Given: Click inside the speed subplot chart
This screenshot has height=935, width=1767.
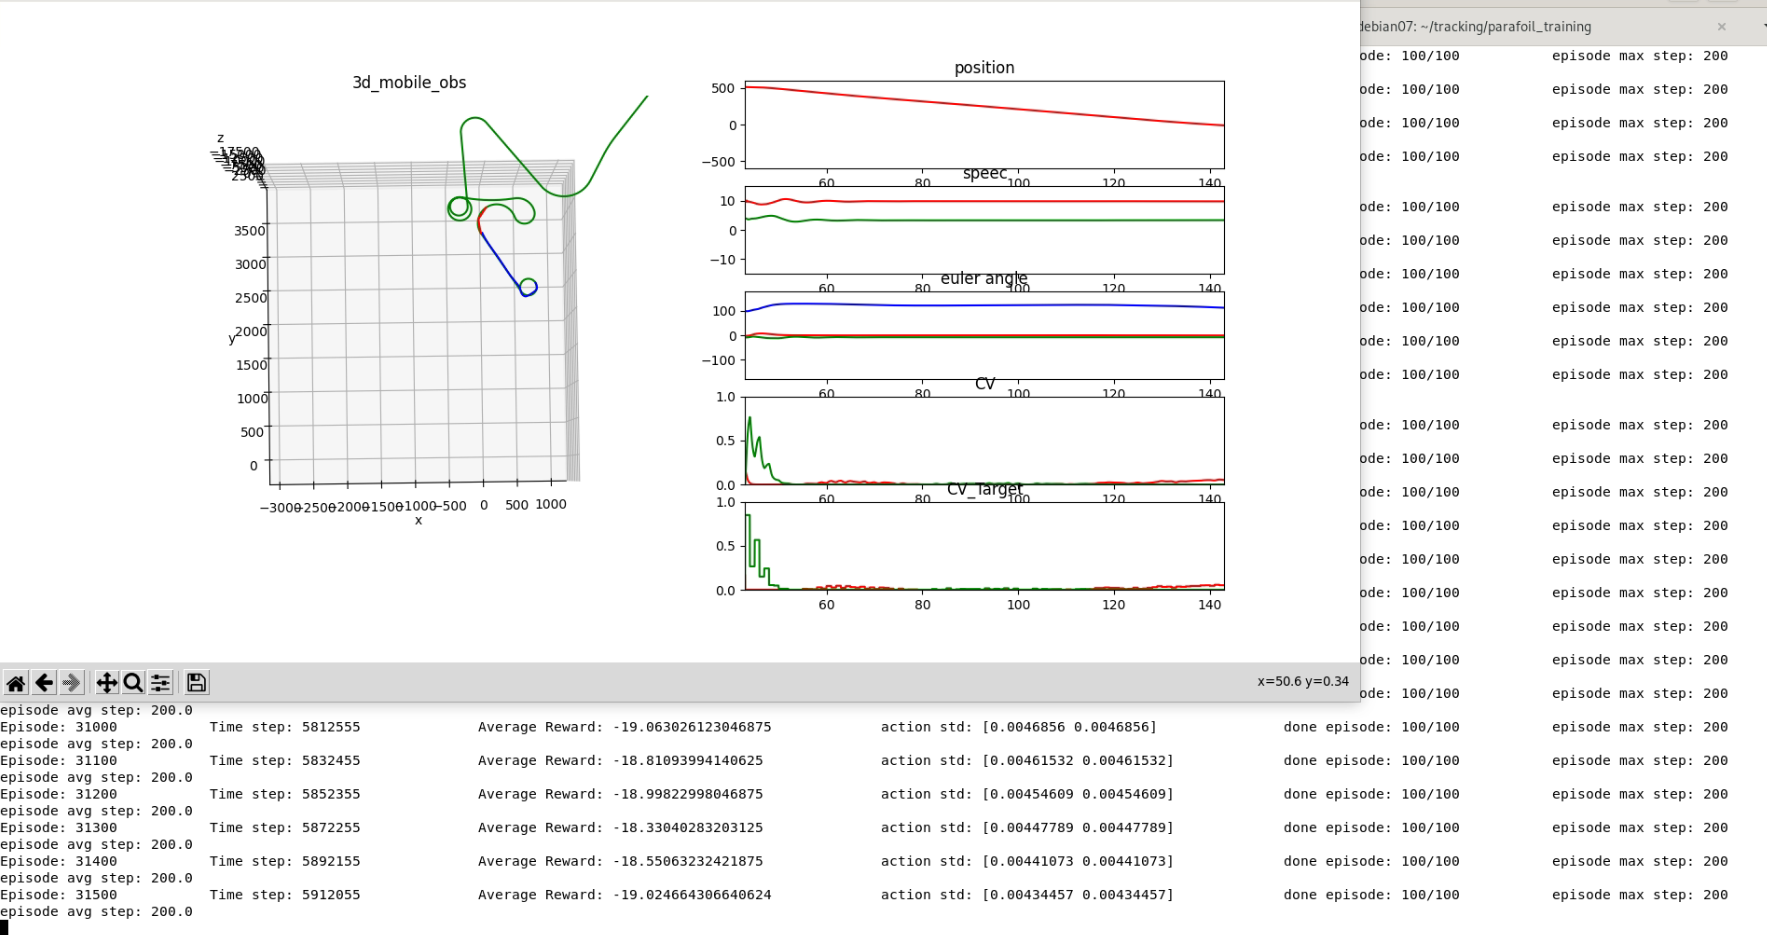Looking at the screenshot, I should point(984,230).
